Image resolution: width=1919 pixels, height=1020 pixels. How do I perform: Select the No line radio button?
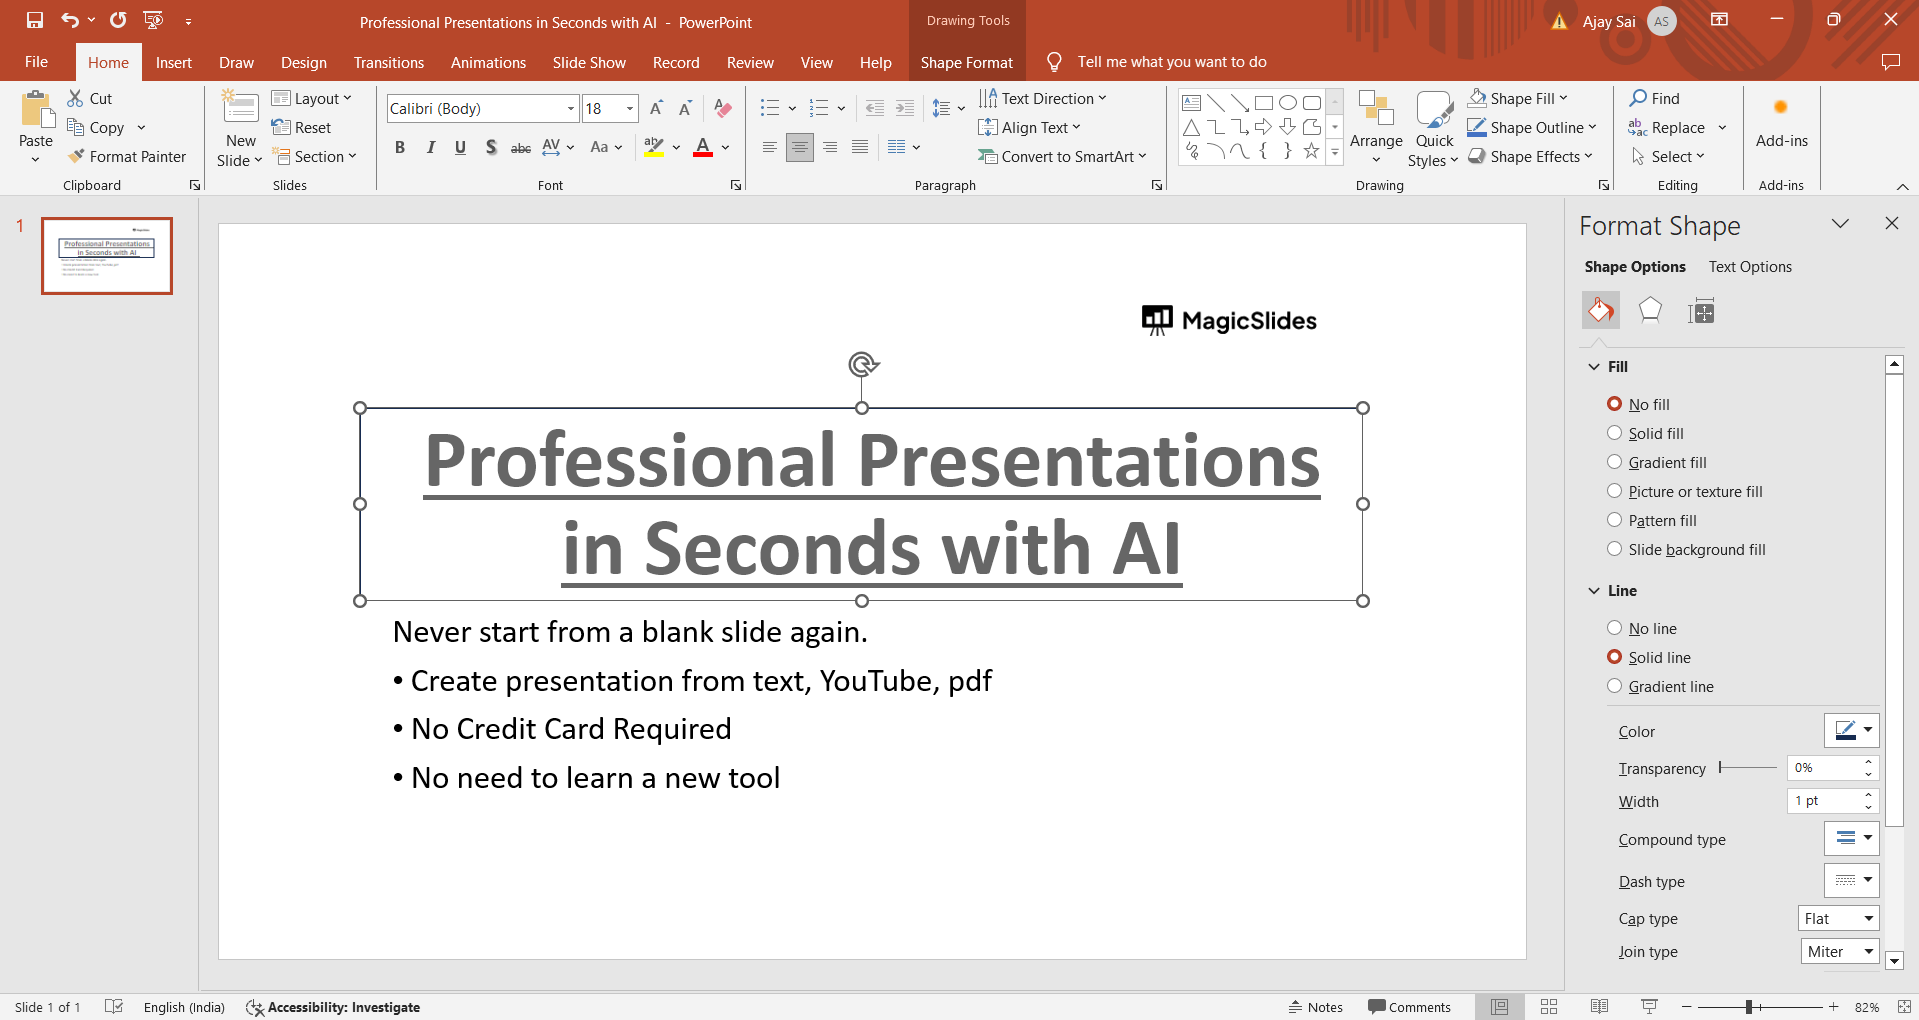click(1614, 628)
